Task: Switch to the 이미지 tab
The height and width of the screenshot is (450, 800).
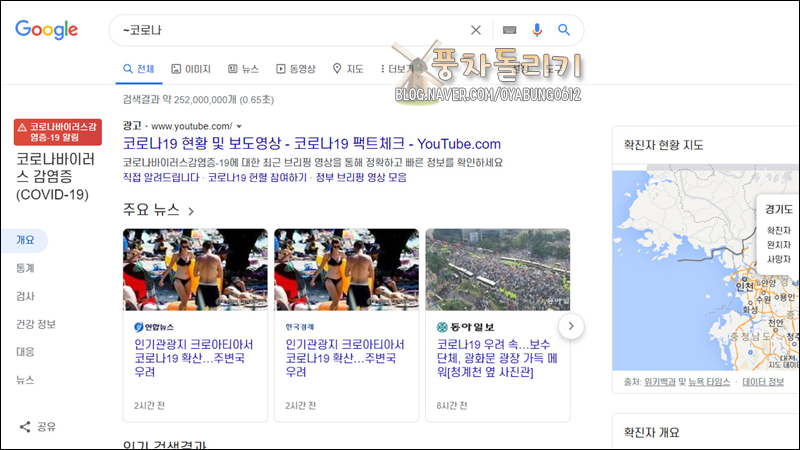Action: [x=191, y=69]
